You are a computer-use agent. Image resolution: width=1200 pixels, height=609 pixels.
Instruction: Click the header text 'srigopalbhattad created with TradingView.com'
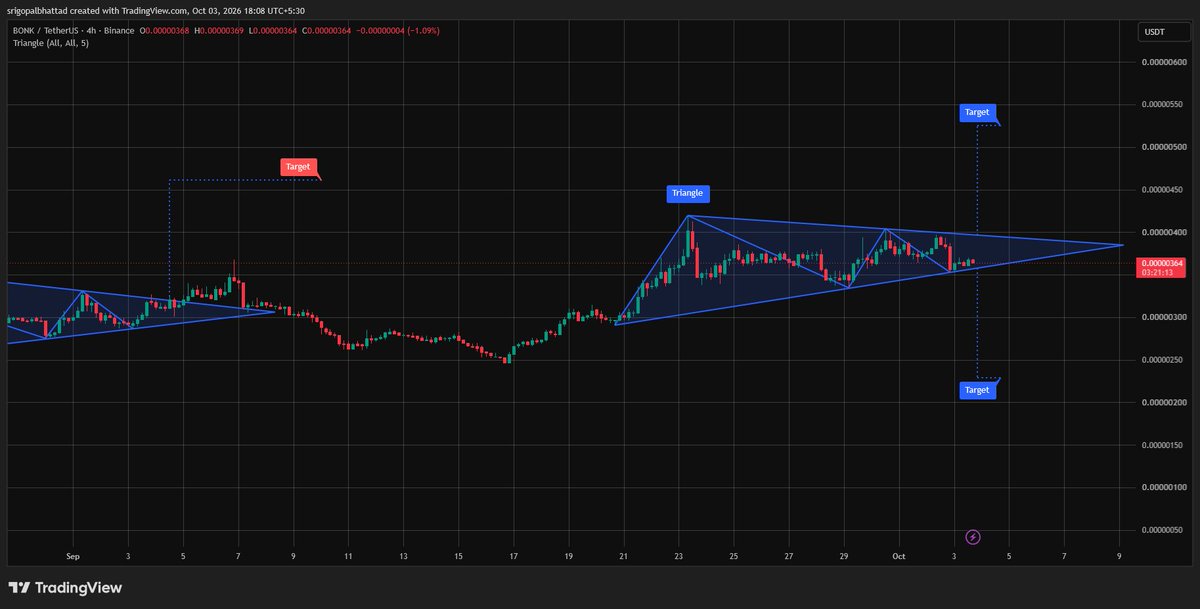(97, 10)
